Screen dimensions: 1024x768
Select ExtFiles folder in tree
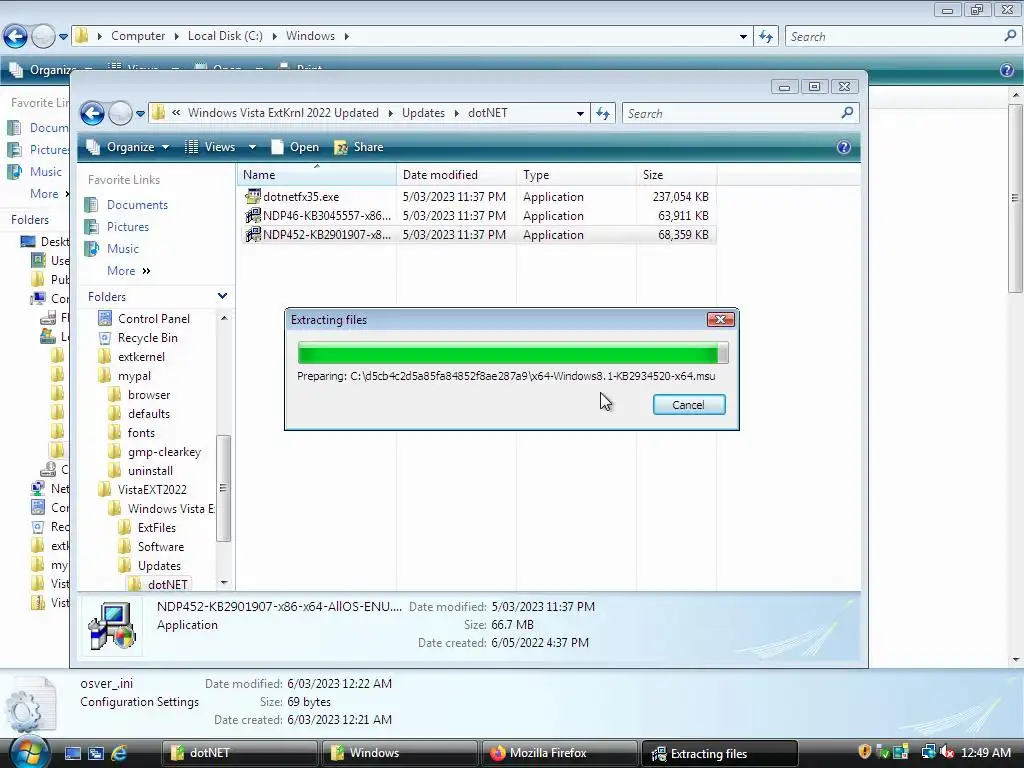pyautogui.click(x=157, y=528)
